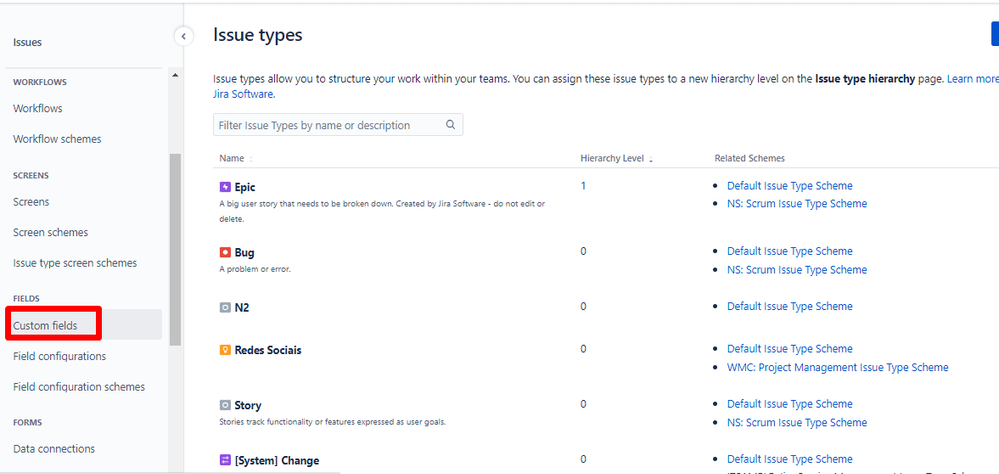Open Workflow schemes in sidebar
Viewport: 999px width, 474px height.
pyautogui.click(x=57, y=139)
